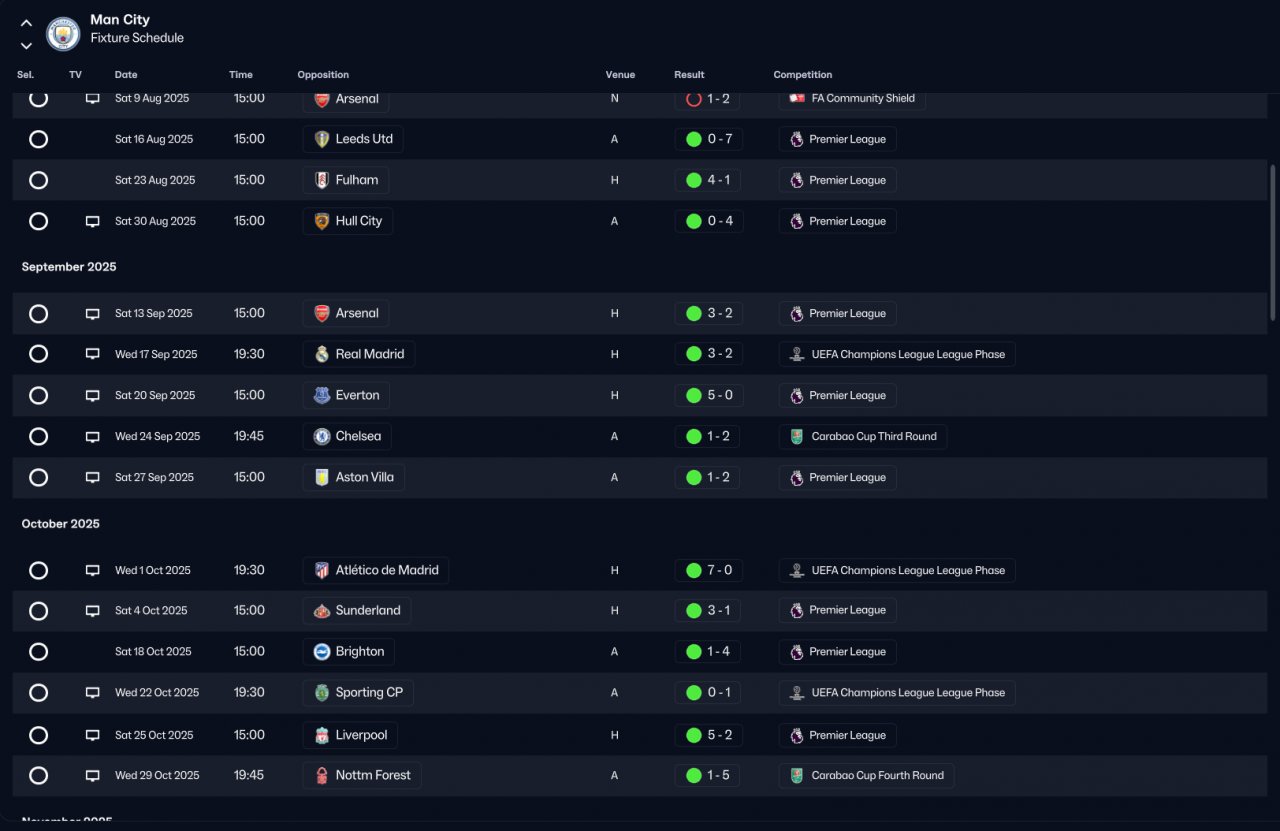Viewport: 1280px width, 831px height.
Task: Click the Man City club badge
Action: (64, 34)
